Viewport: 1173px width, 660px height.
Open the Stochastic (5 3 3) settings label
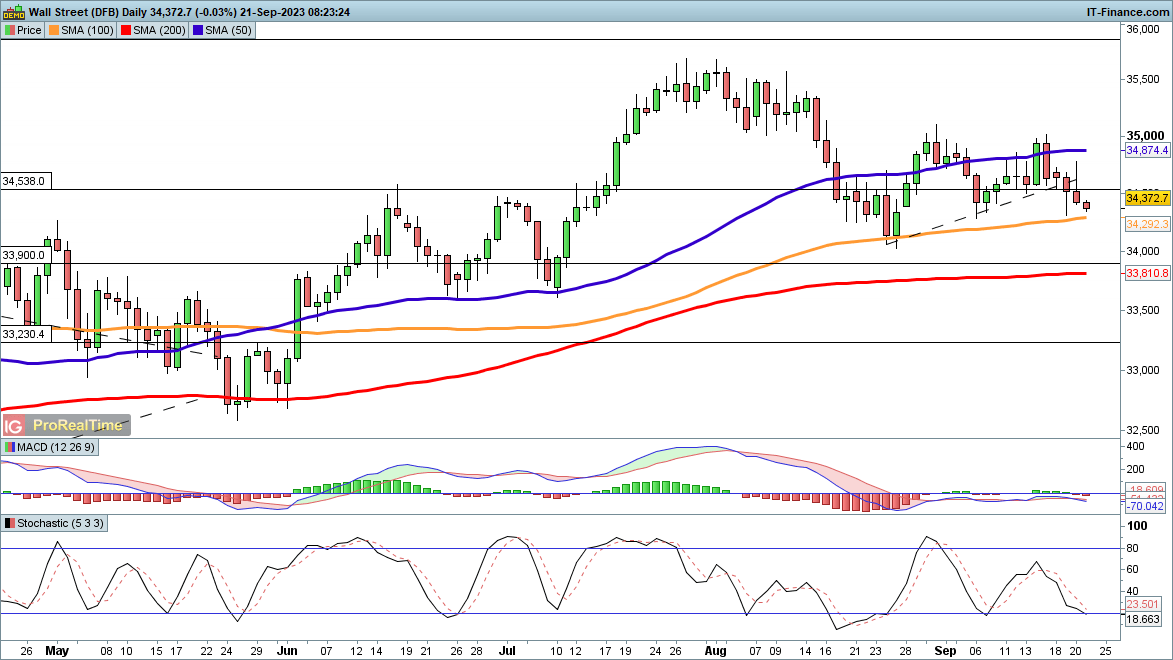pyautogui.click(x=60, y=523)
